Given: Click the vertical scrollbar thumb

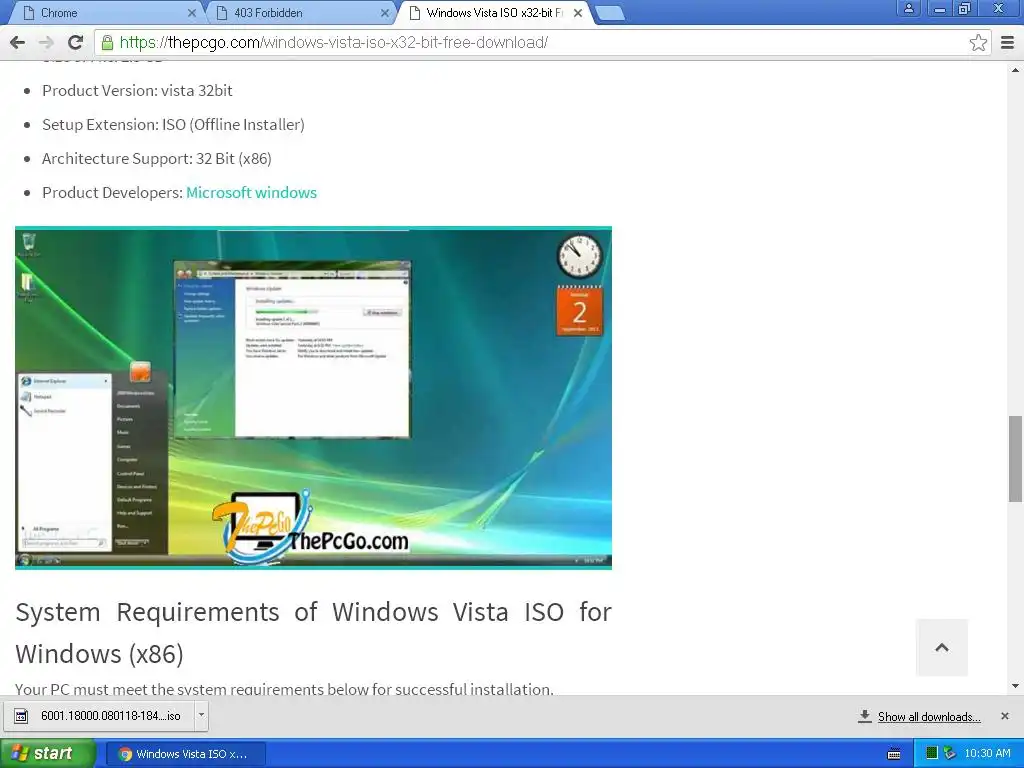Looking at the screenshot, I should pos(1016,458).
